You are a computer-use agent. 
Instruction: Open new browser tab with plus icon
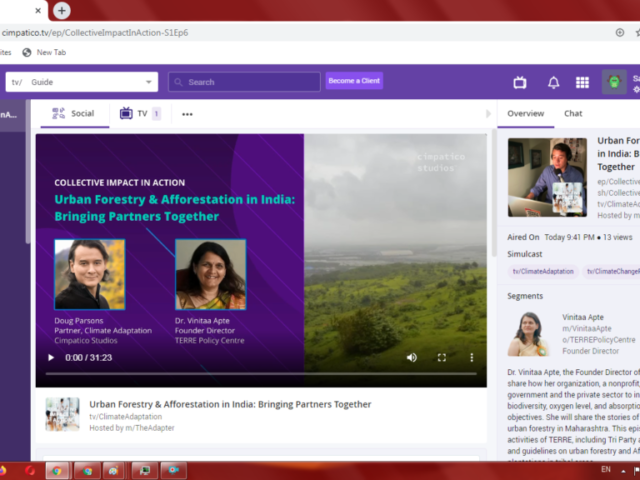[62, 10]
